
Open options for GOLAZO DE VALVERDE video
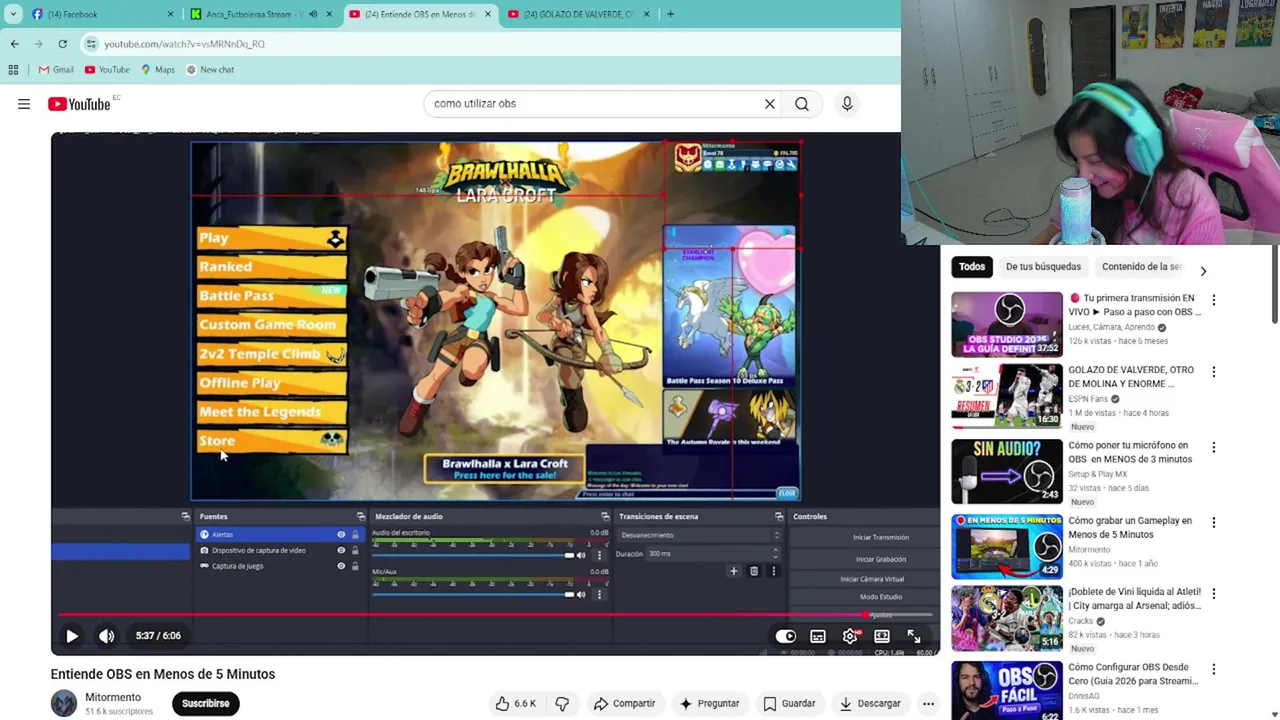(1214, 372)
